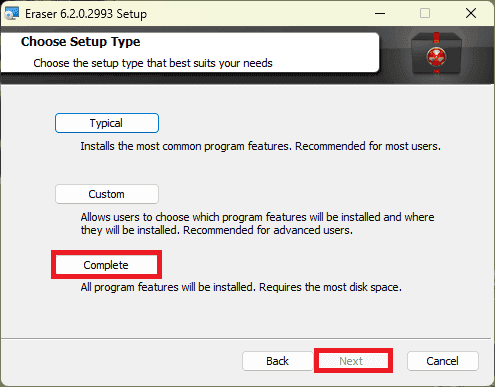Click the 'Choose Setup Type' heading

(81, 42)
